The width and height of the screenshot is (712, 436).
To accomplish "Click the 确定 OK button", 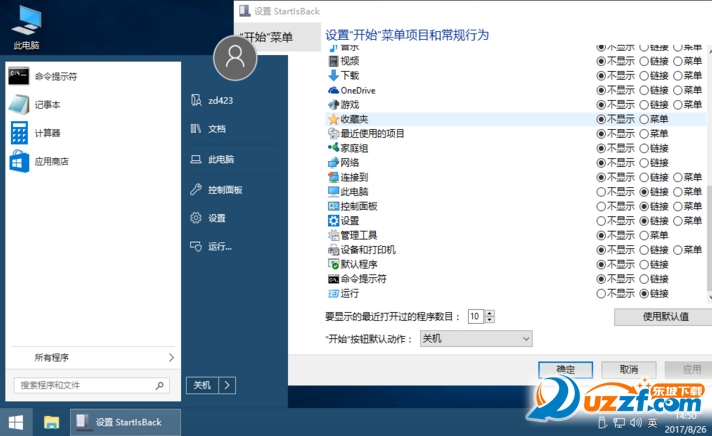I will tap(565, 369).
